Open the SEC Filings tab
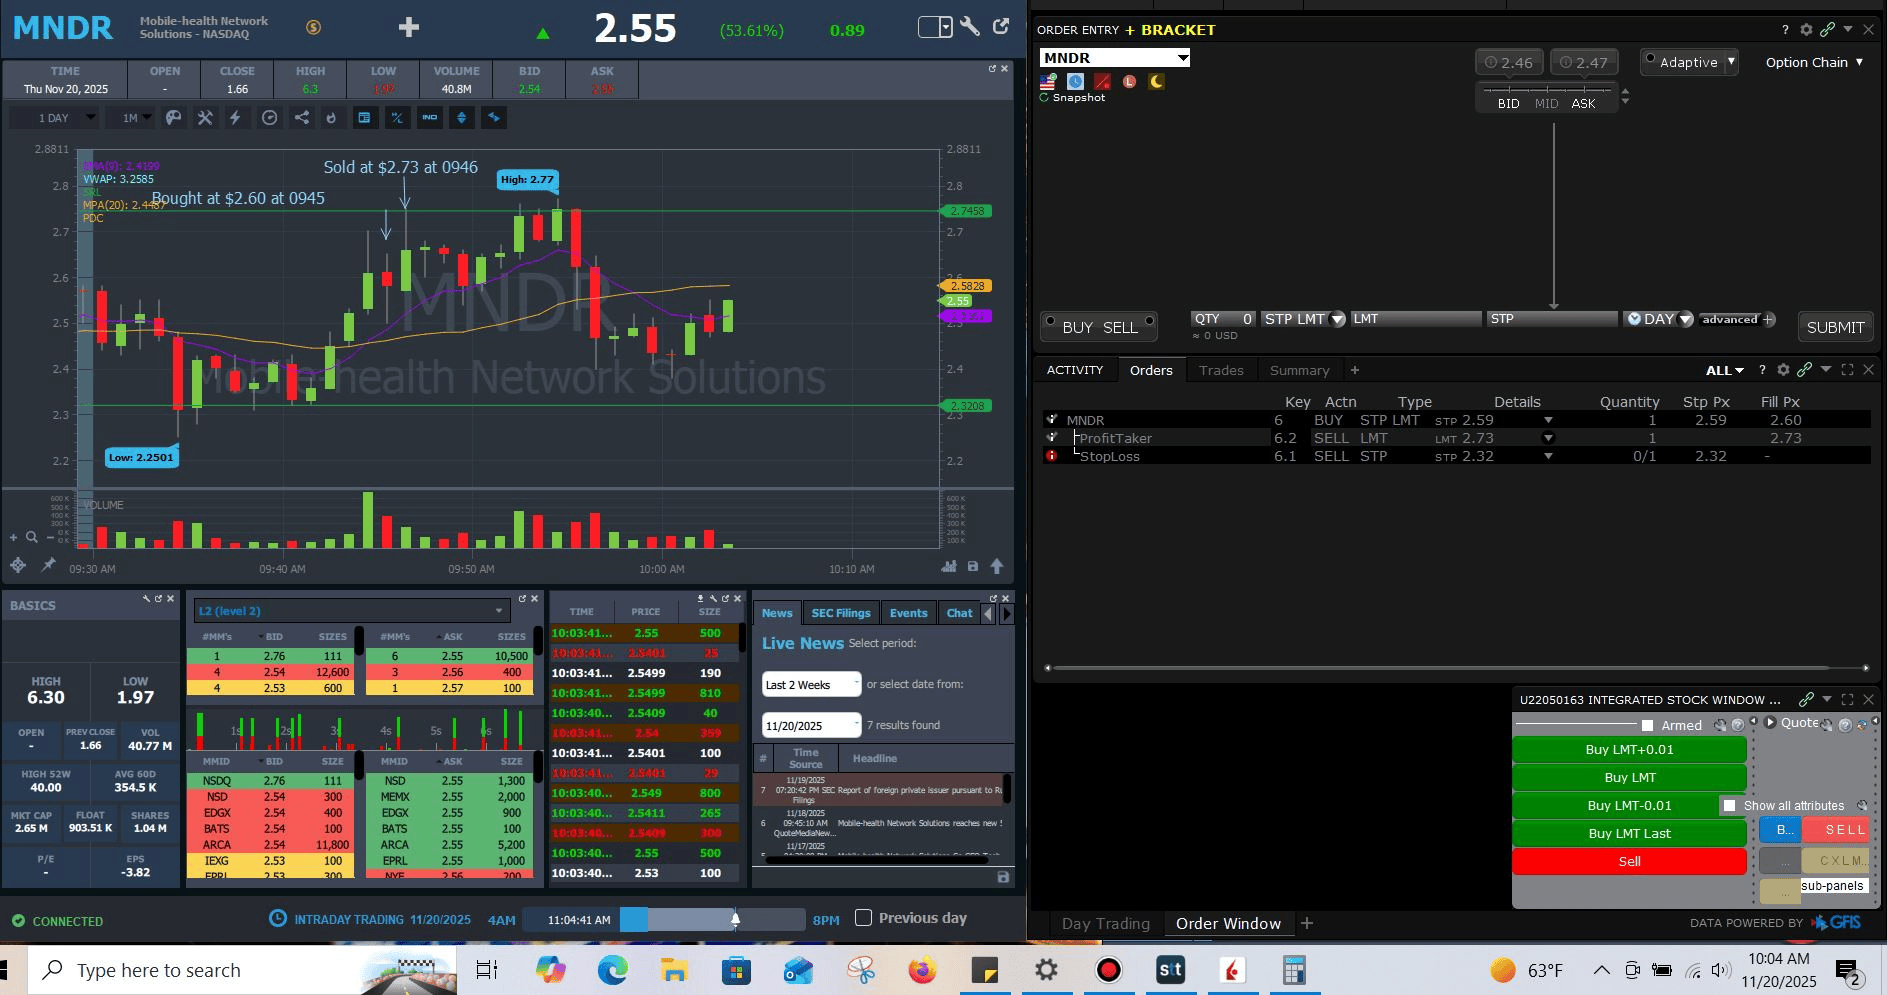Screen dimensions: 1887x995 [841, 613]
